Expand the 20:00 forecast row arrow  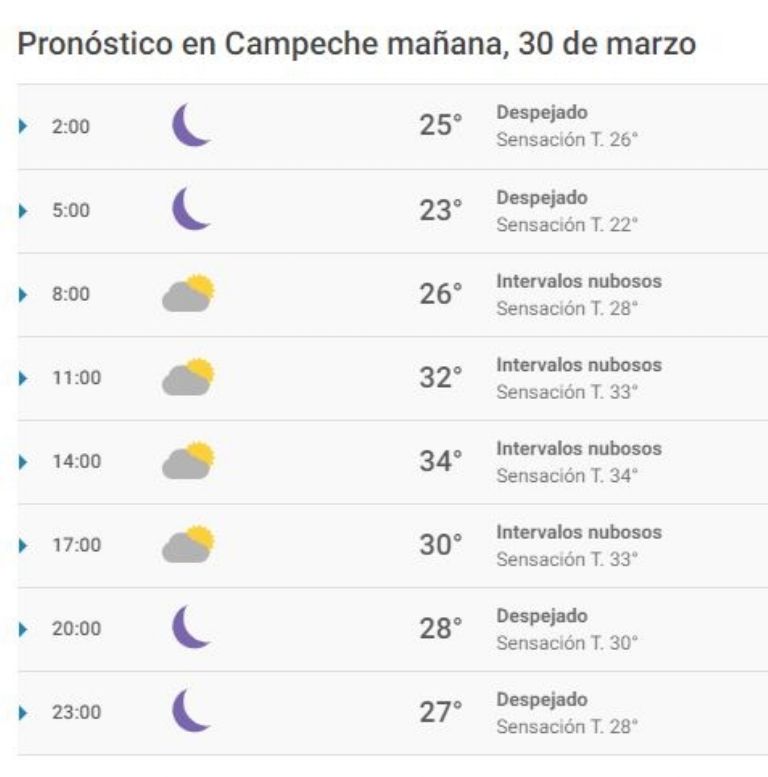(23, 630)
